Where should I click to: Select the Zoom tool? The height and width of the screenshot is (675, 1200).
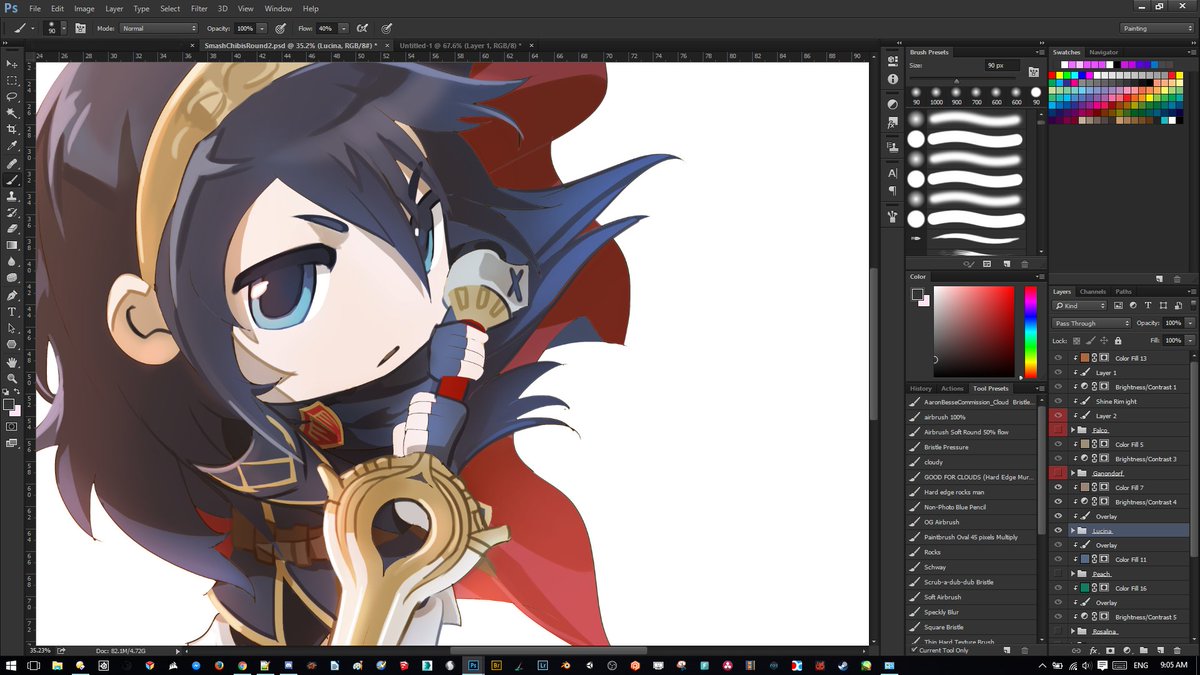pyautogui.click(x=12, y=378)
